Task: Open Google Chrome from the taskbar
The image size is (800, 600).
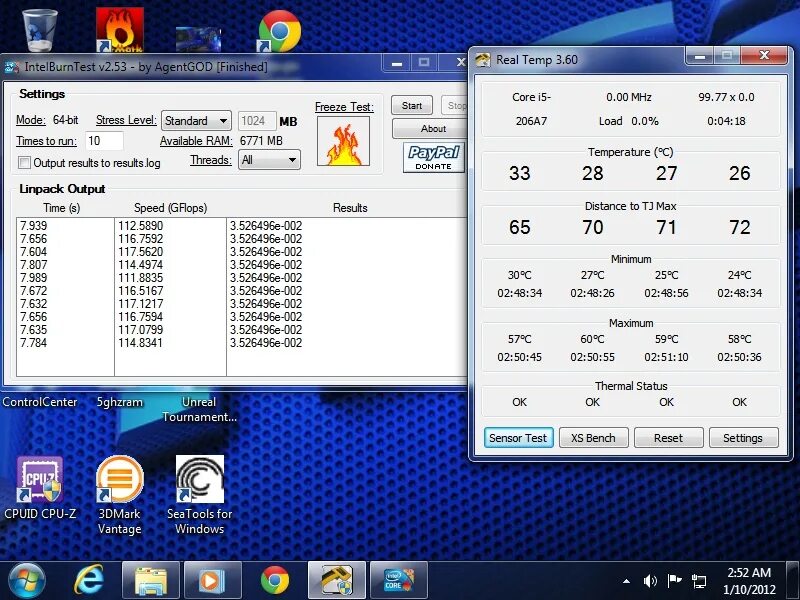Action: point(274,579)
